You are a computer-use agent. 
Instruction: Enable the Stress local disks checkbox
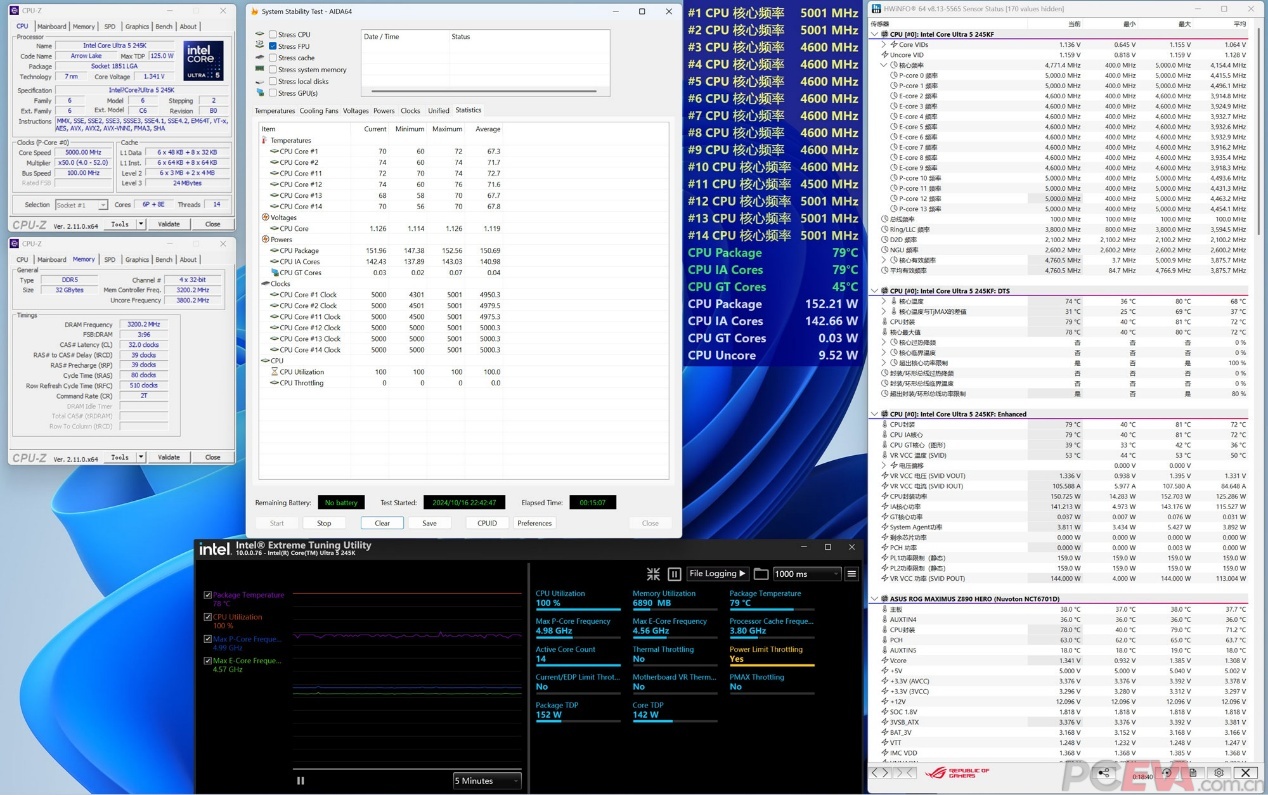(x=273, y=81)
